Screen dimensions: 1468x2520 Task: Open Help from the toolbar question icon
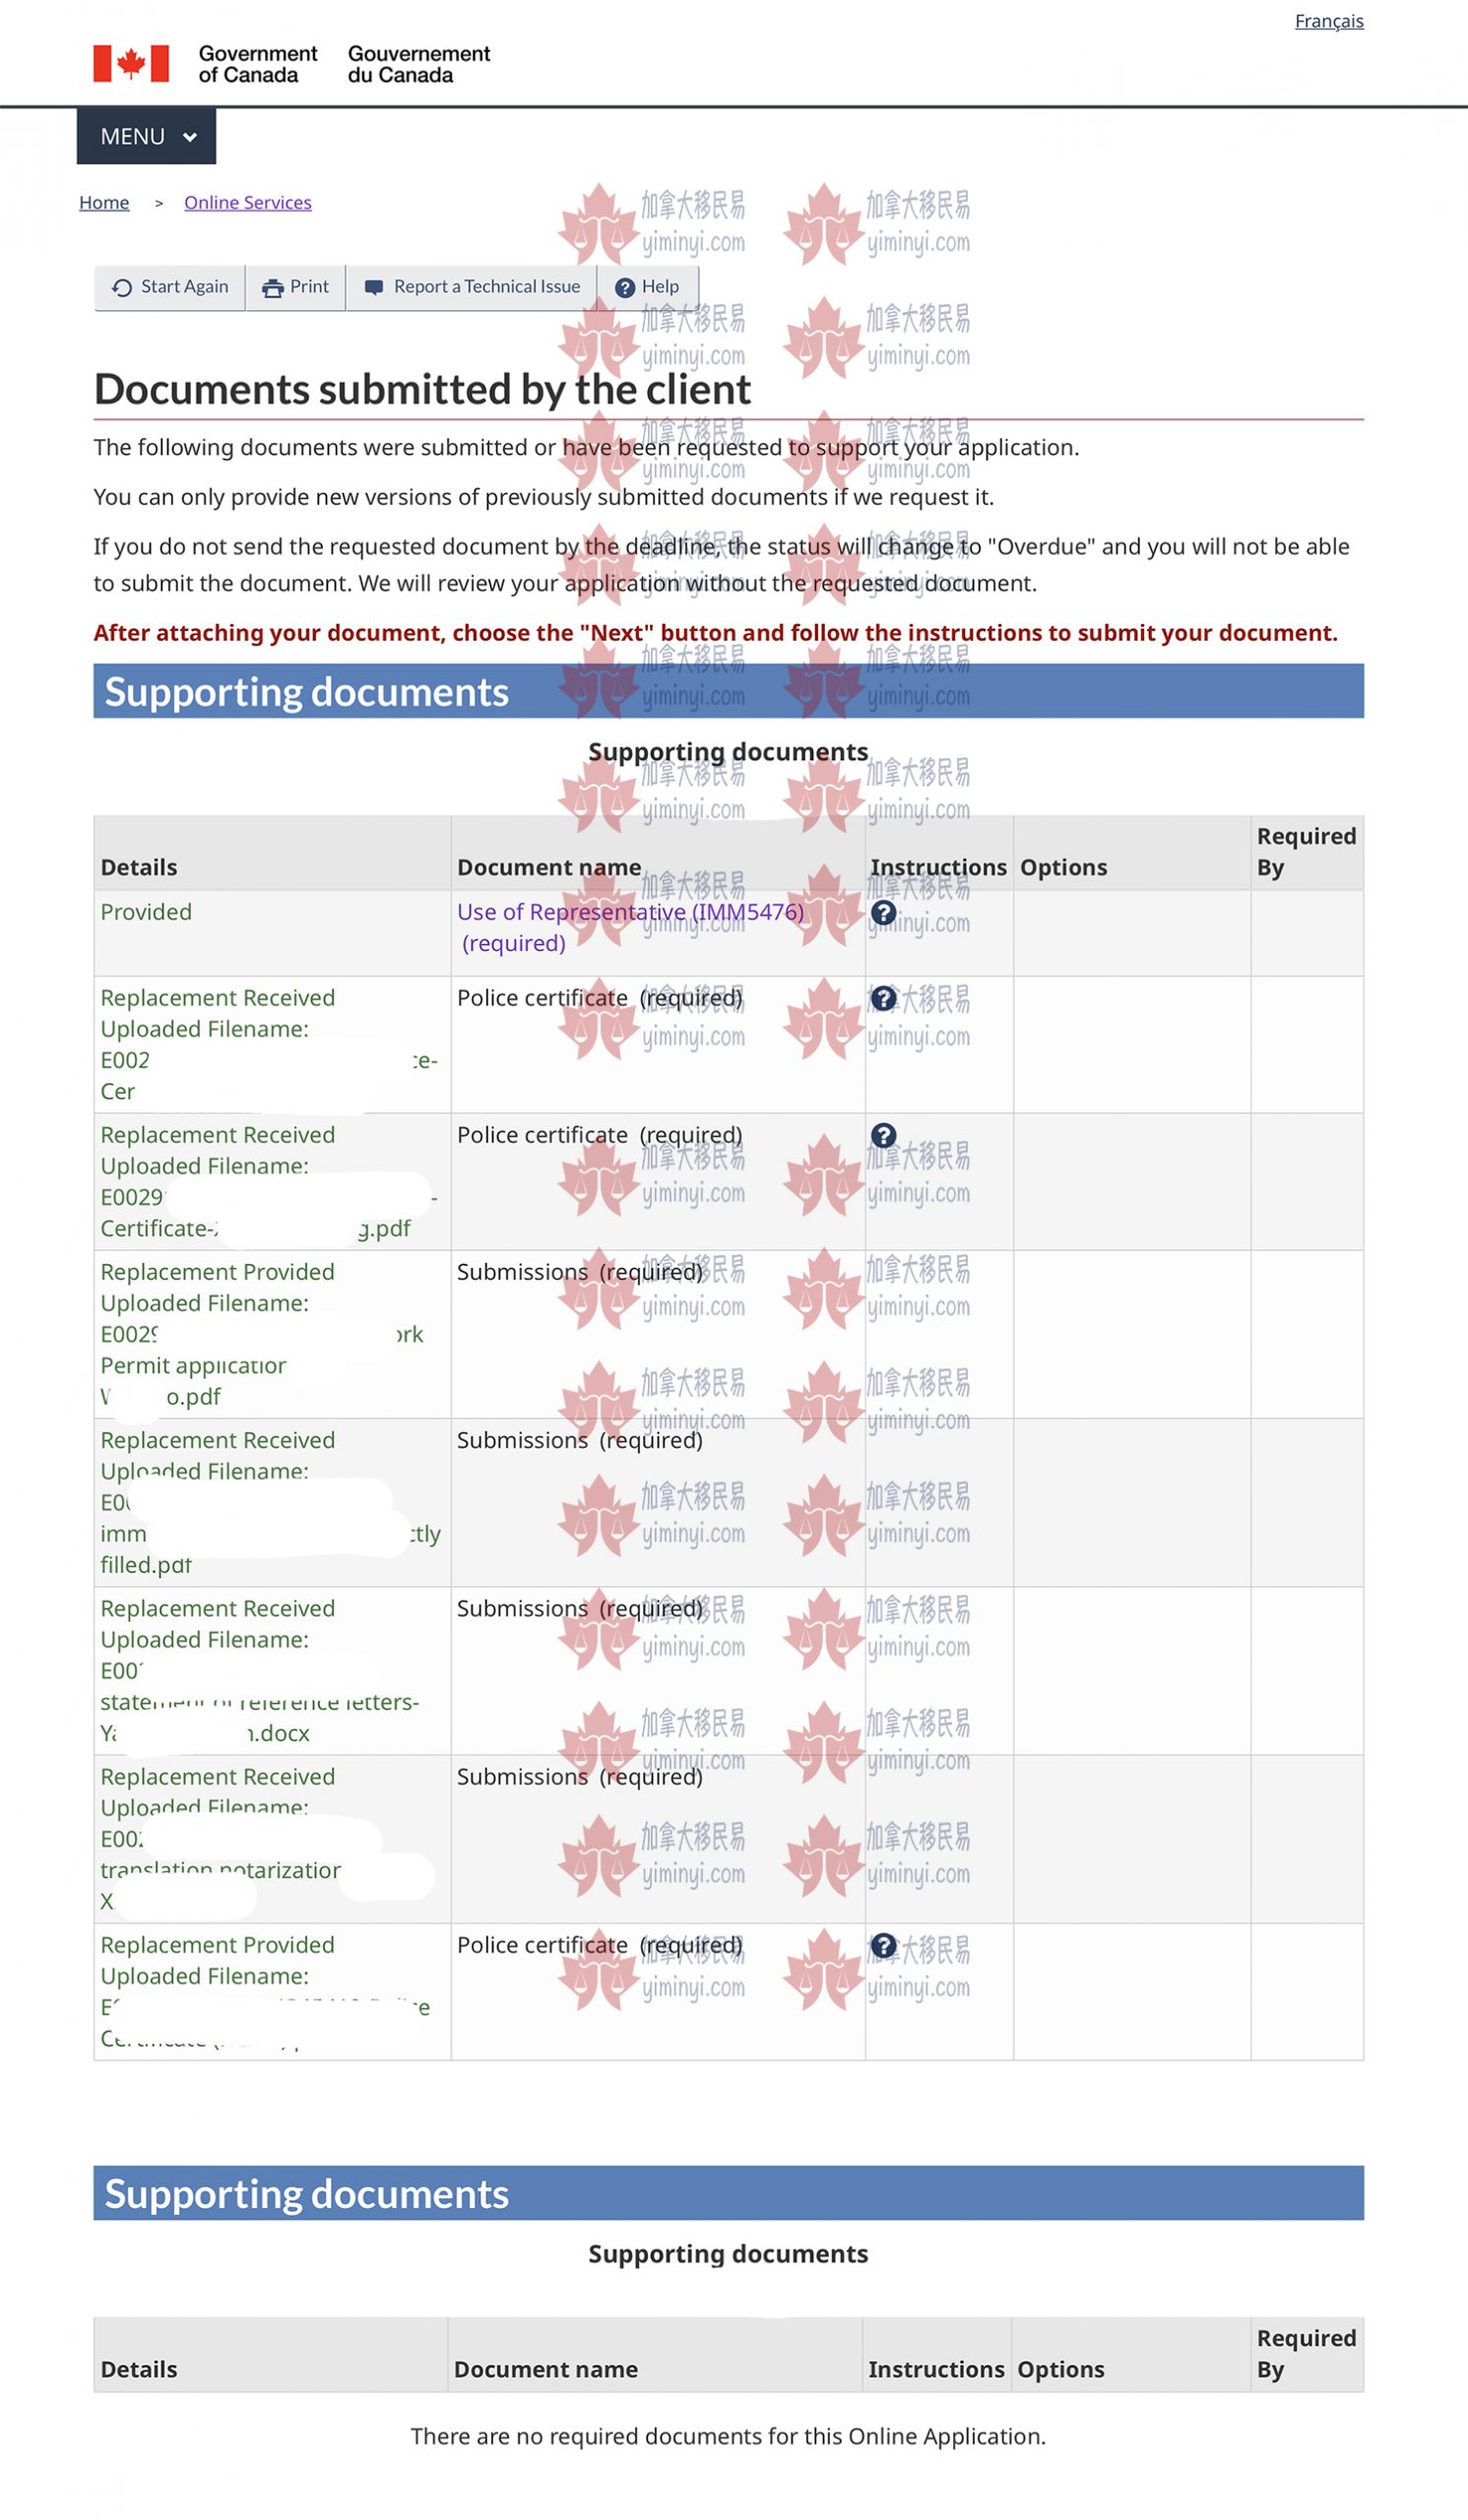click(625, 288)
